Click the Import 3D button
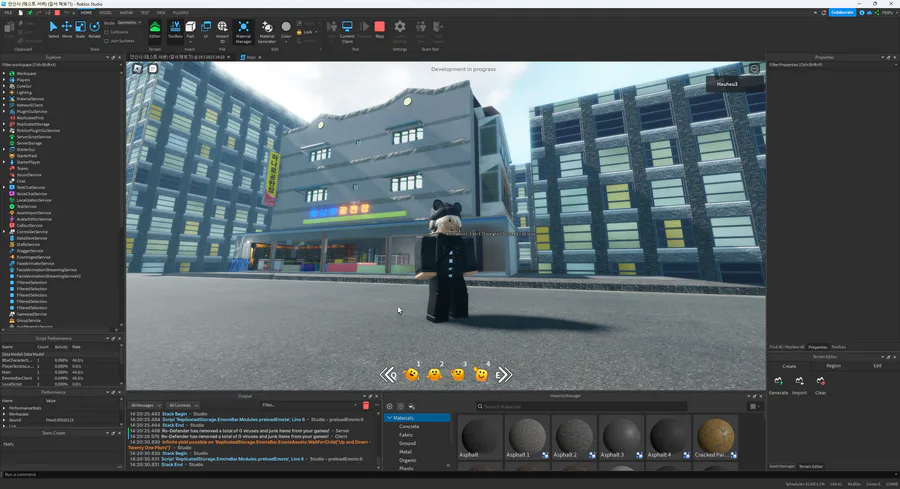 pos(222,31)
